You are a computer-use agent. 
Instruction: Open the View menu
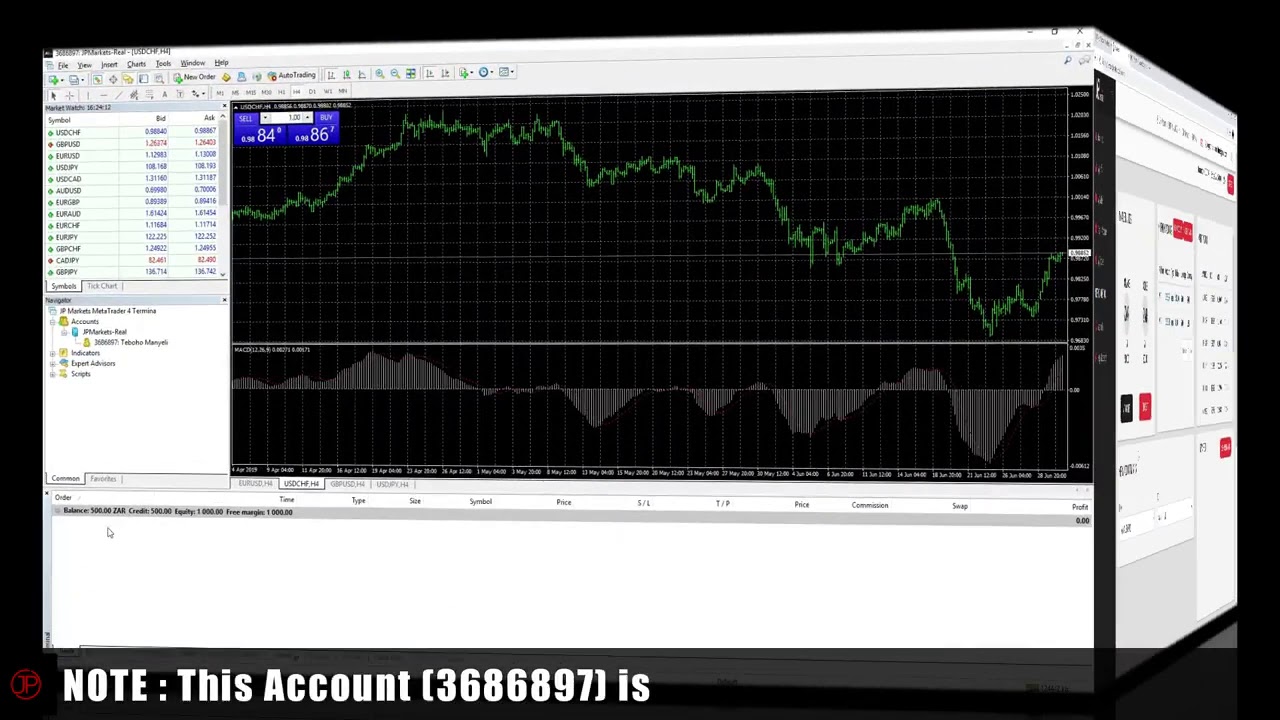(84, 65)
